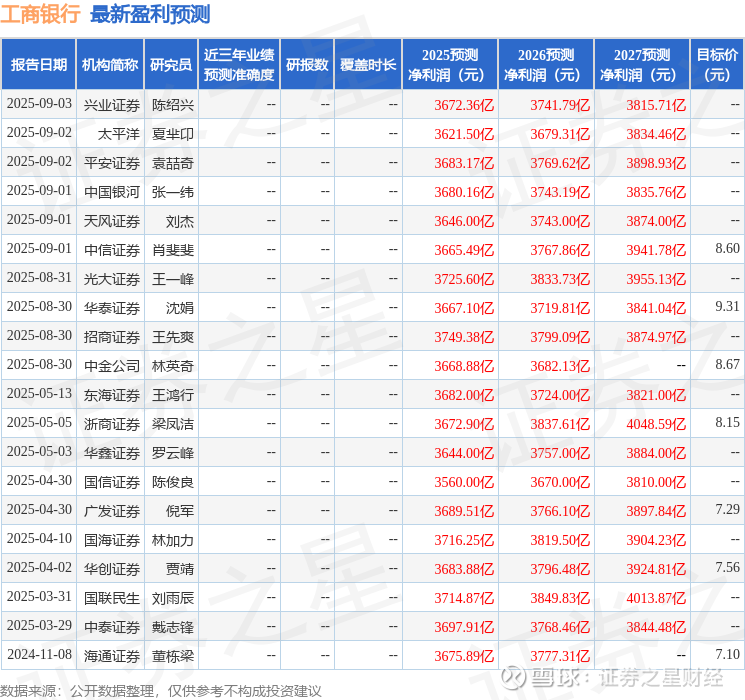Click 2025 profit value 3749.38亿
The image size is (745, 700).
[464, 337]
